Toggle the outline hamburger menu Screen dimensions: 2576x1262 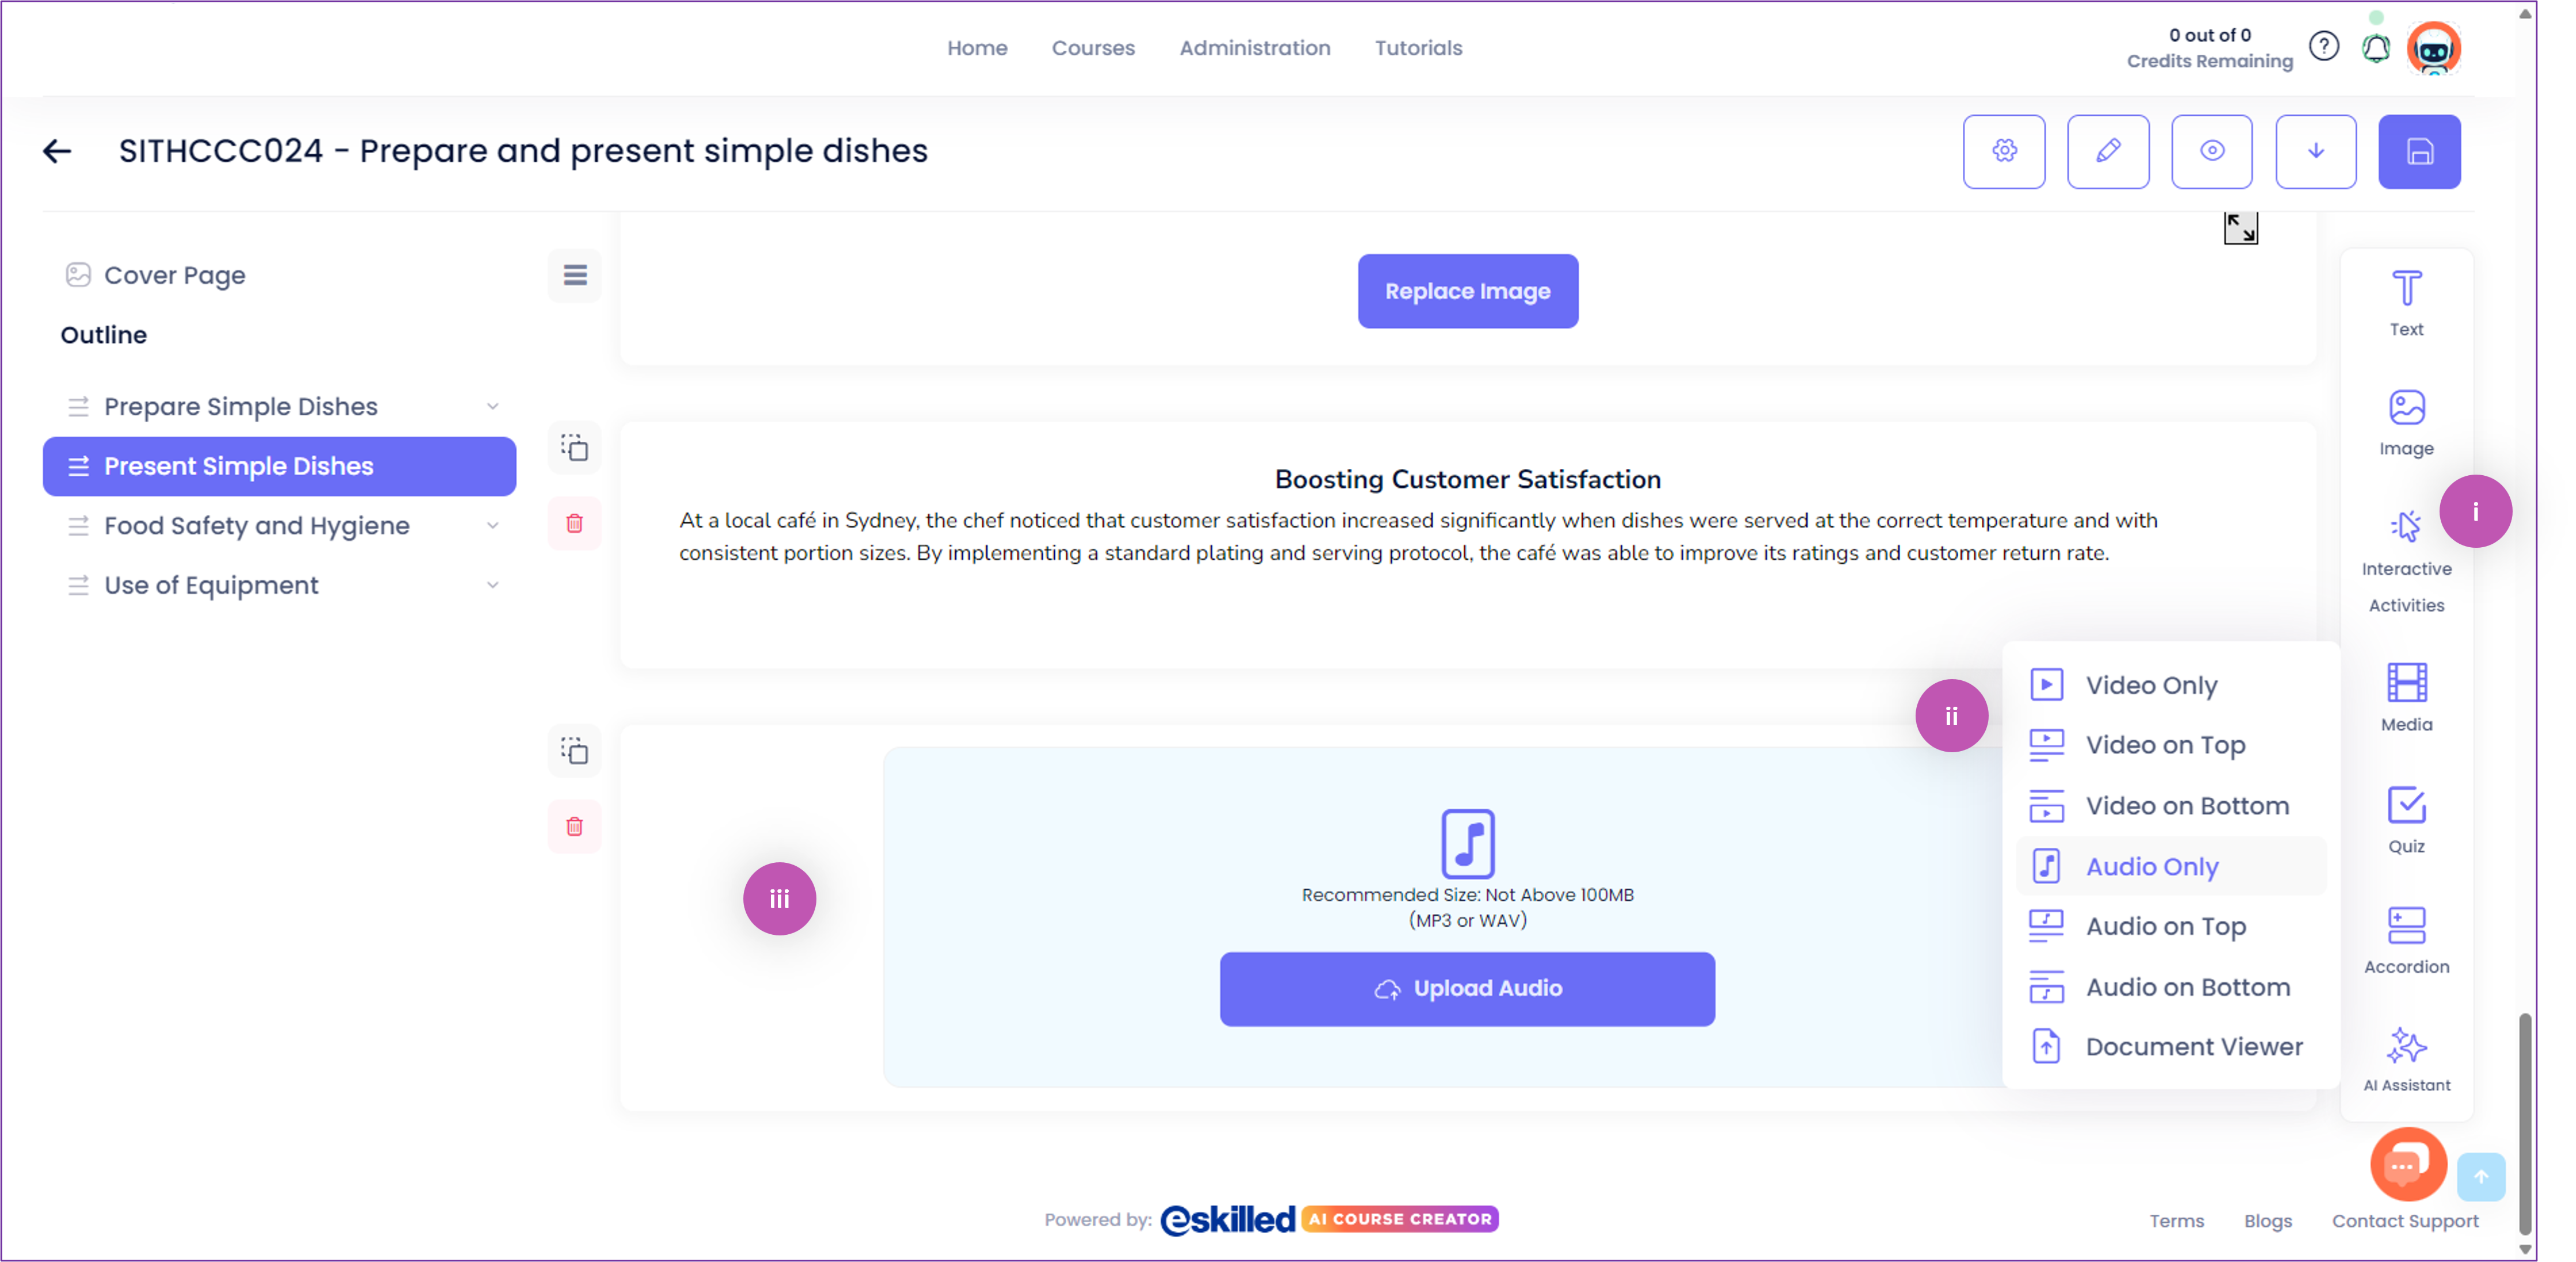click(574, 275)
